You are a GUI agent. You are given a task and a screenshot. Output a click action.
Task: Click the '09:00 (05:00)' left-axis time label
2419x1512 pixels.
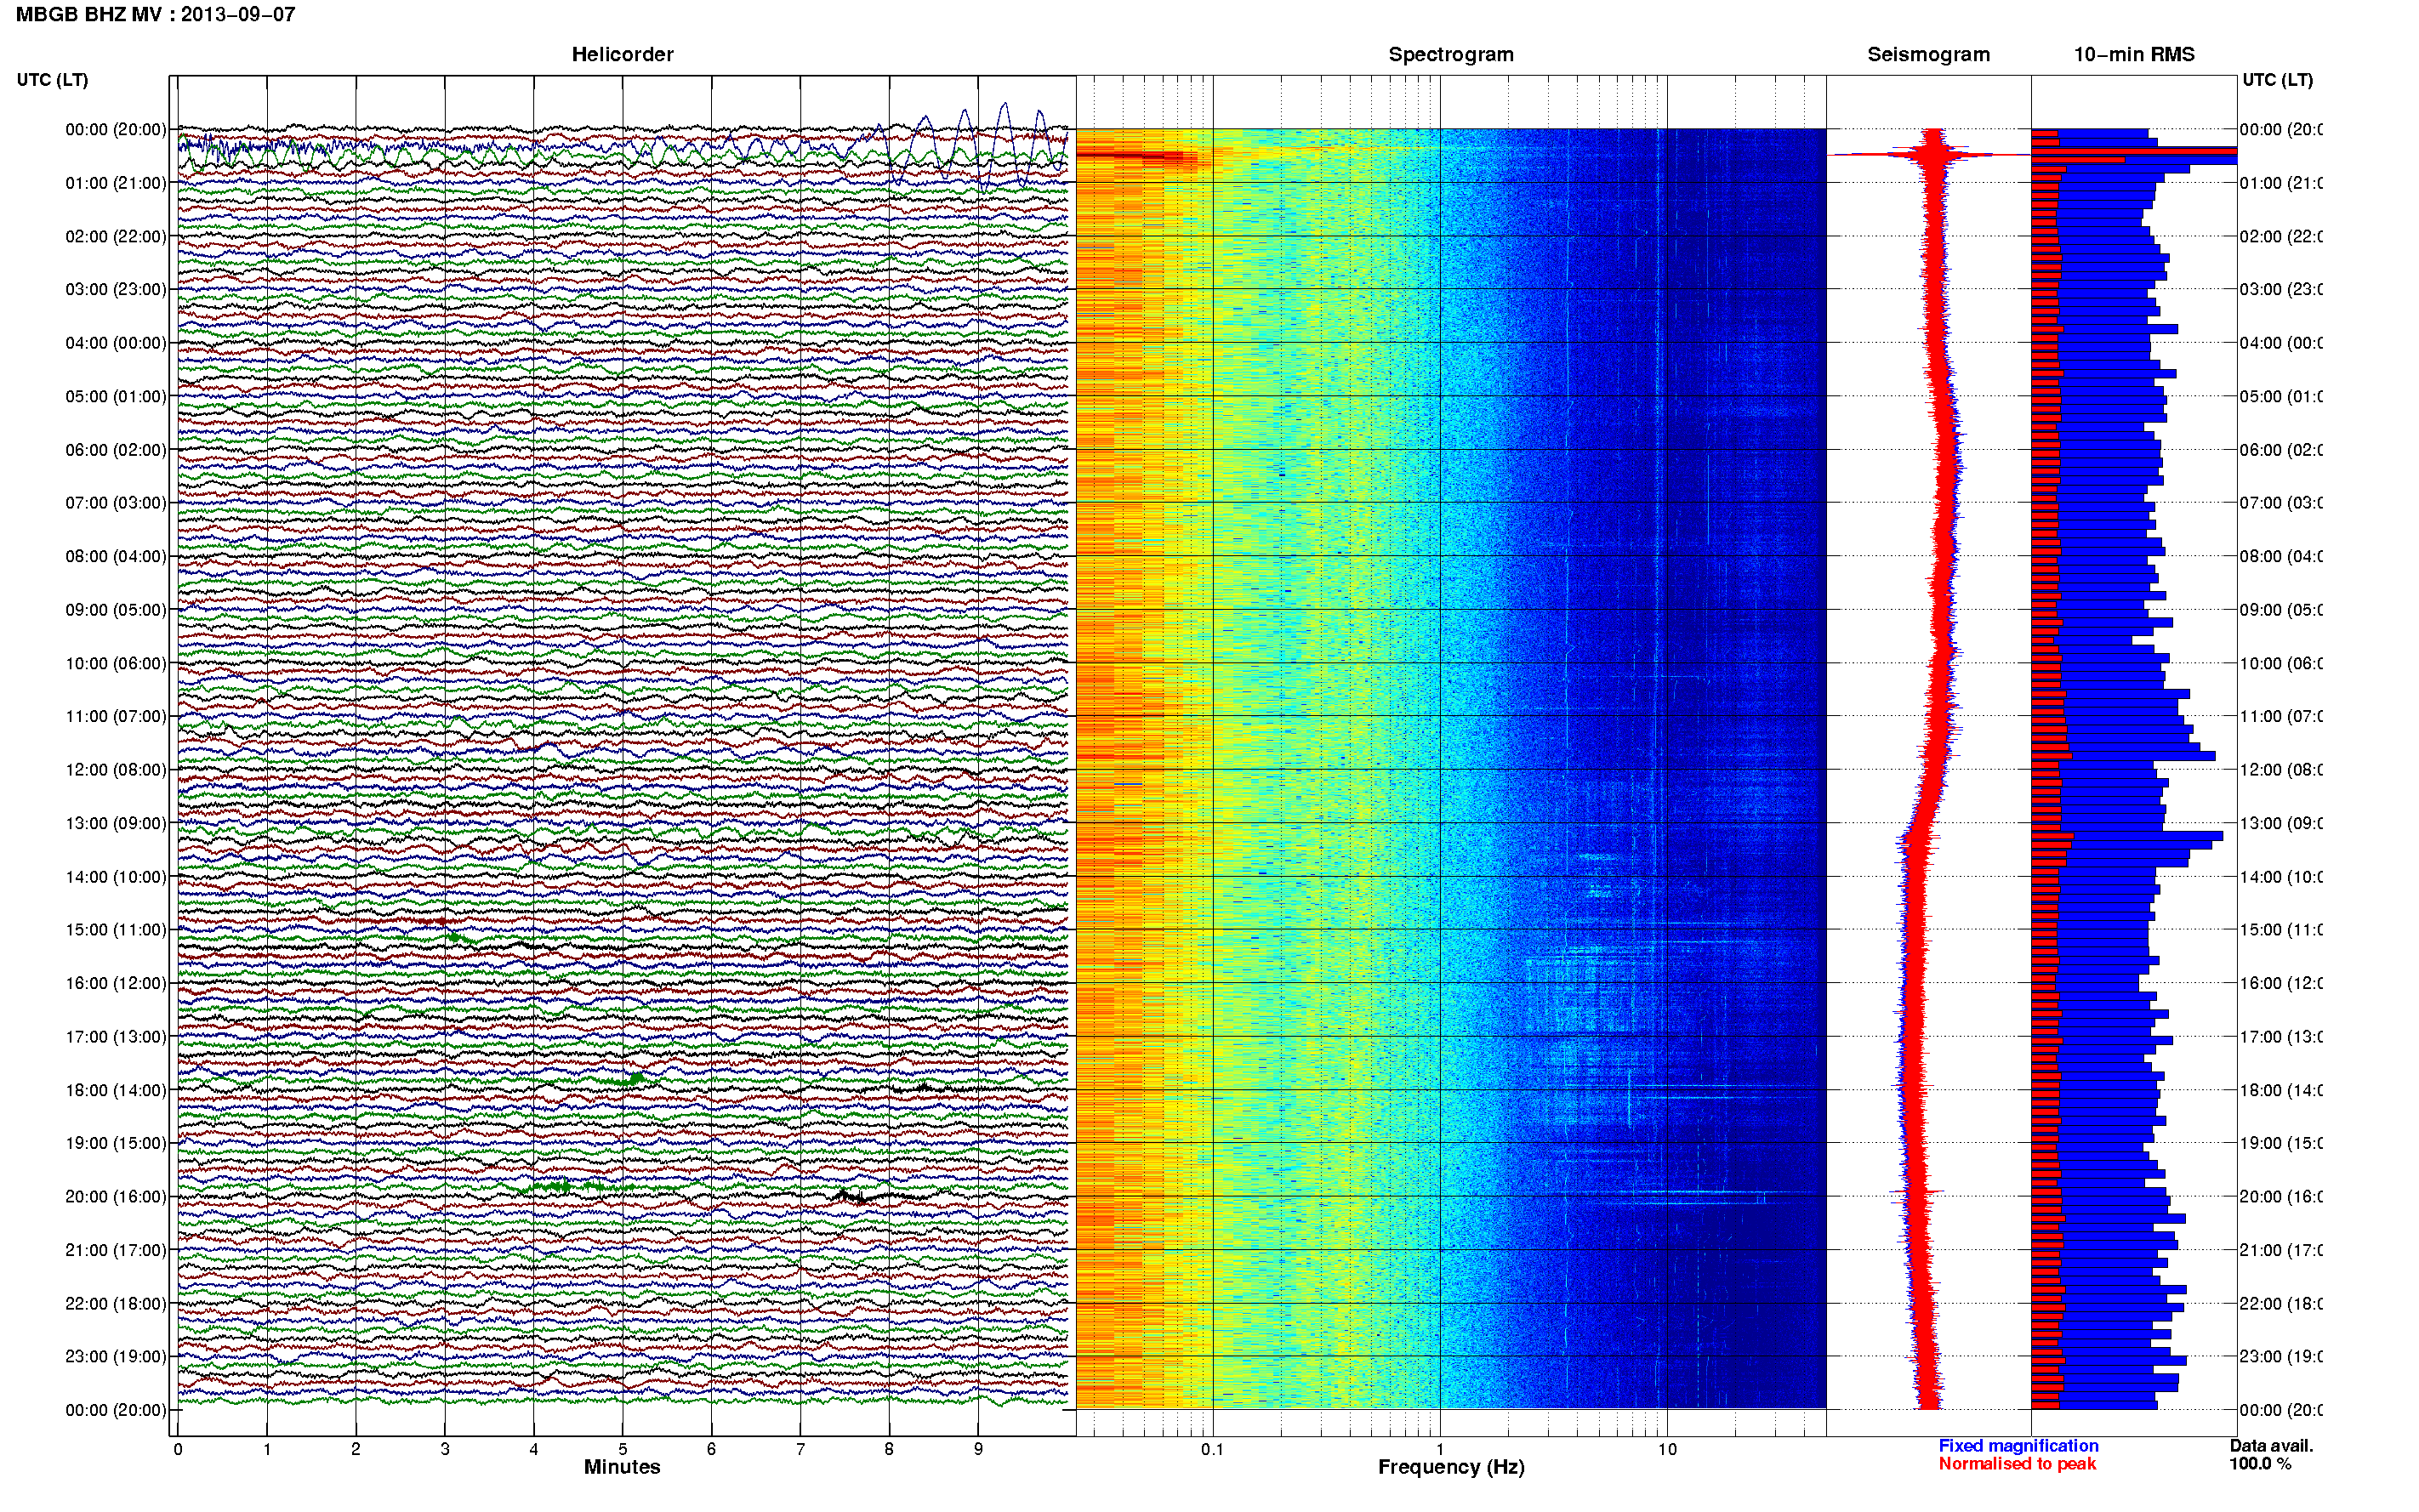click(116, 609)
